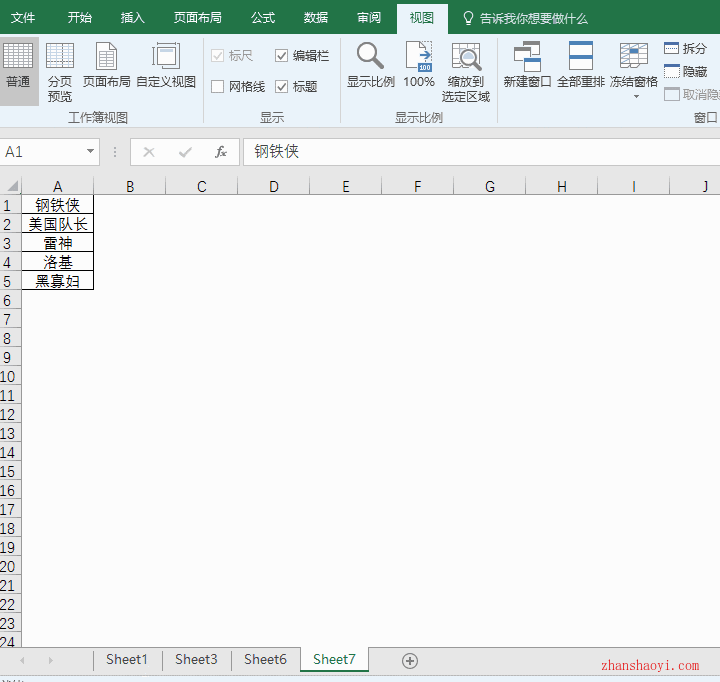Viewport: 720px width, 682px height.
Task: Enable the Gridlines (网格线) checkbox
Action: pyautogui.click(x=217, y=86)
